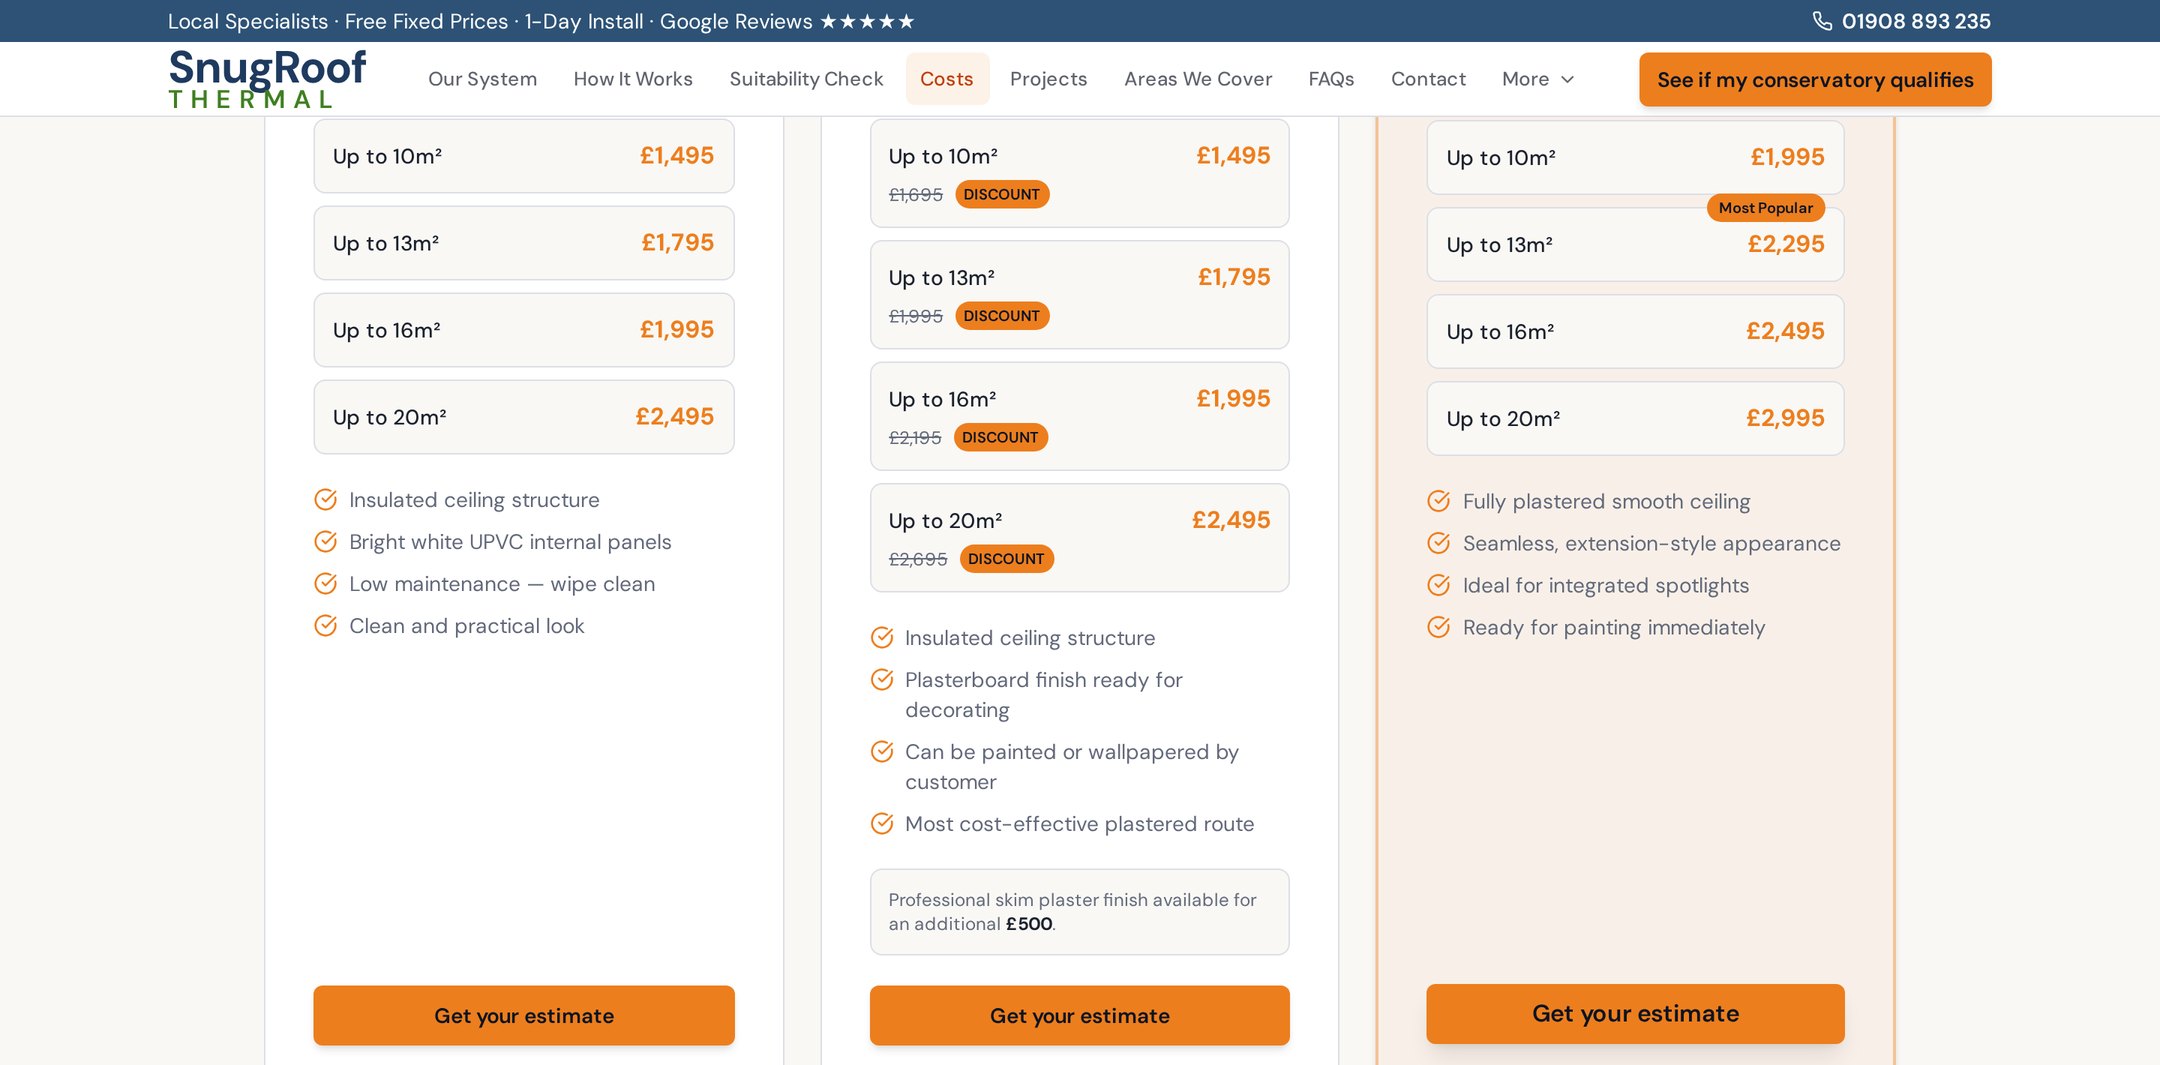Expand the More menu chevron
2160x1065 pixels.
[1567, 80]
